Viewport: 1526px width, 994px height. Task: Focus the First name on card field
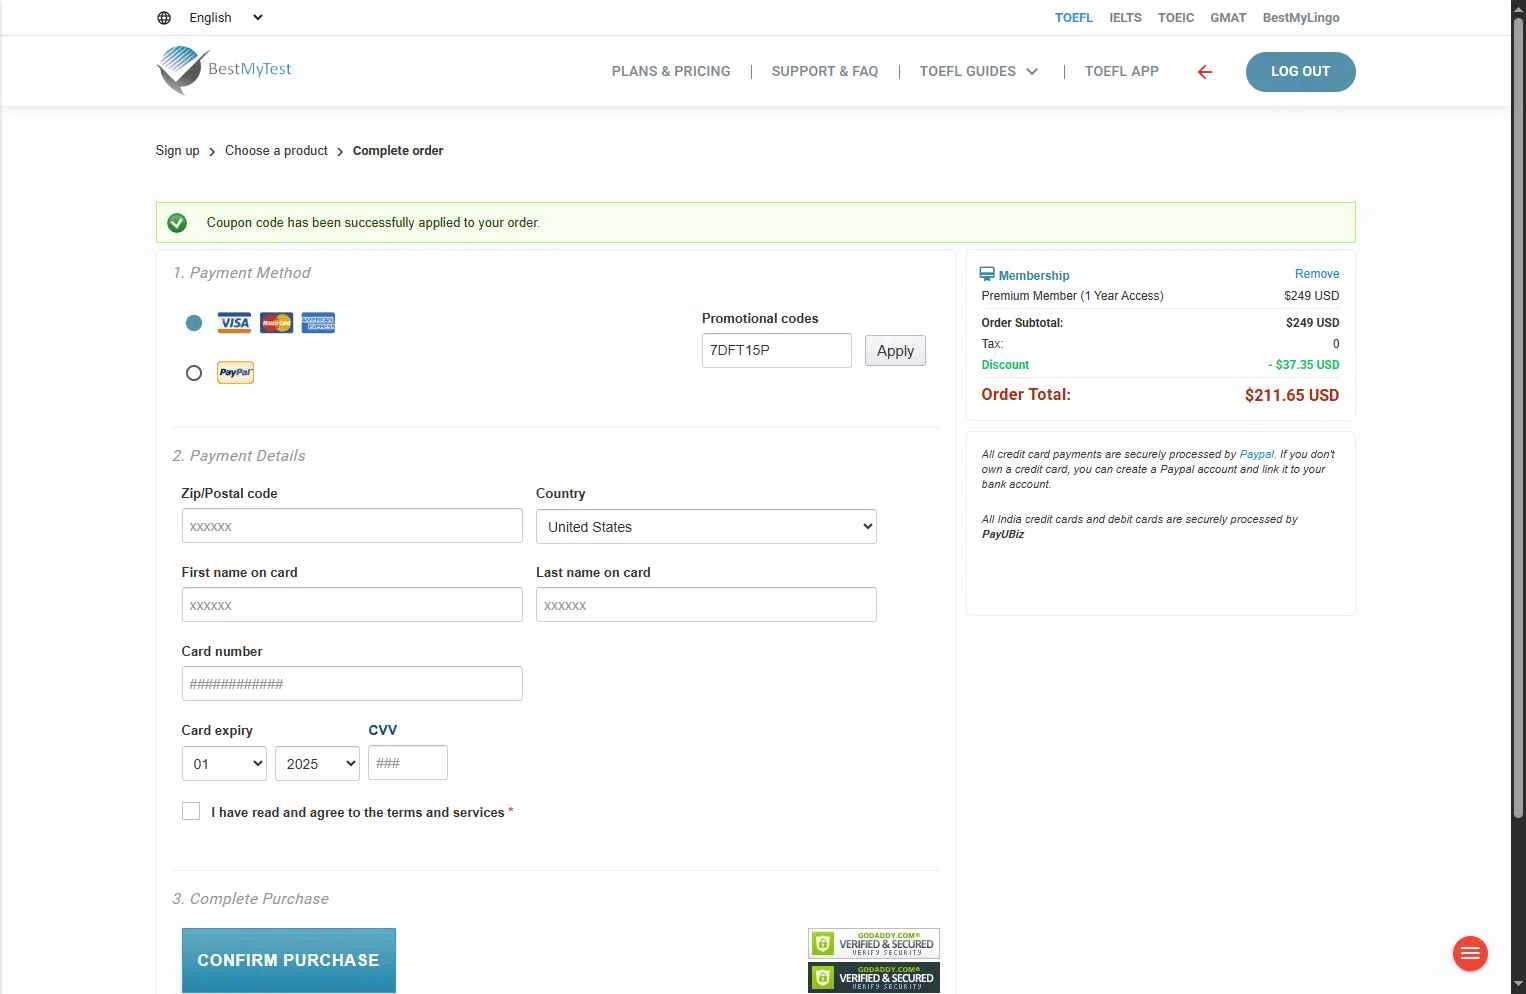click(352, 605)
